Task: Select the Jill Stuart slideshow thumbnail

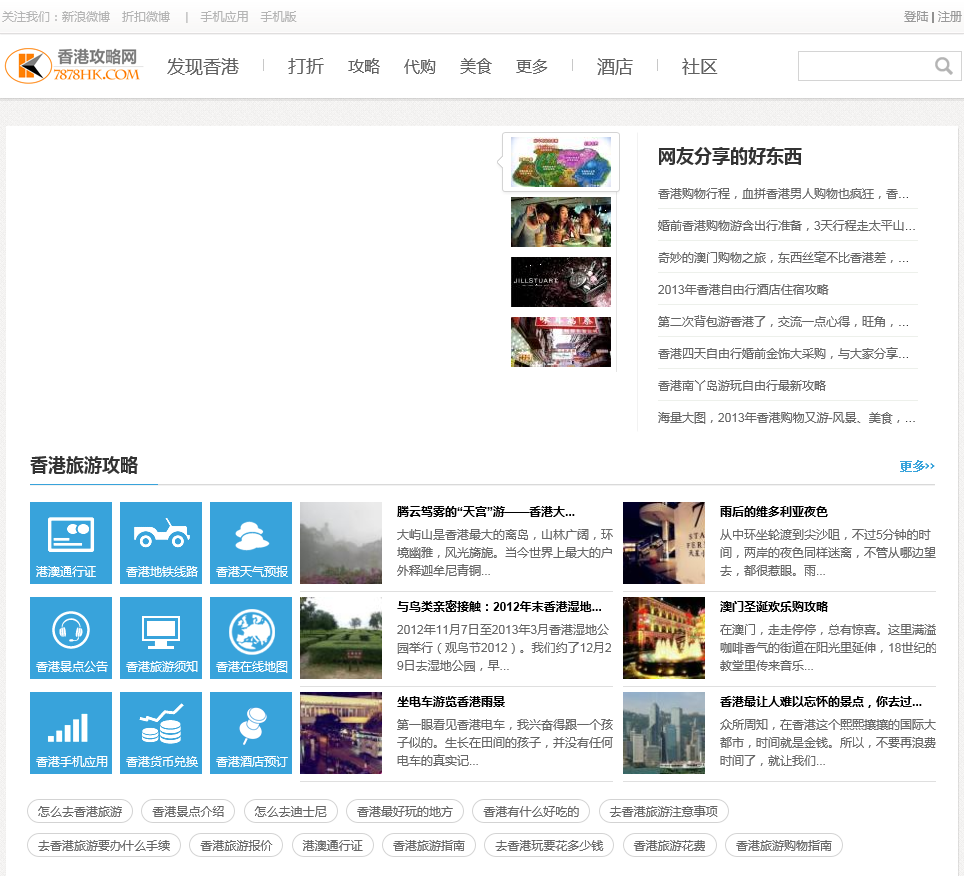Action: point(561,282)
